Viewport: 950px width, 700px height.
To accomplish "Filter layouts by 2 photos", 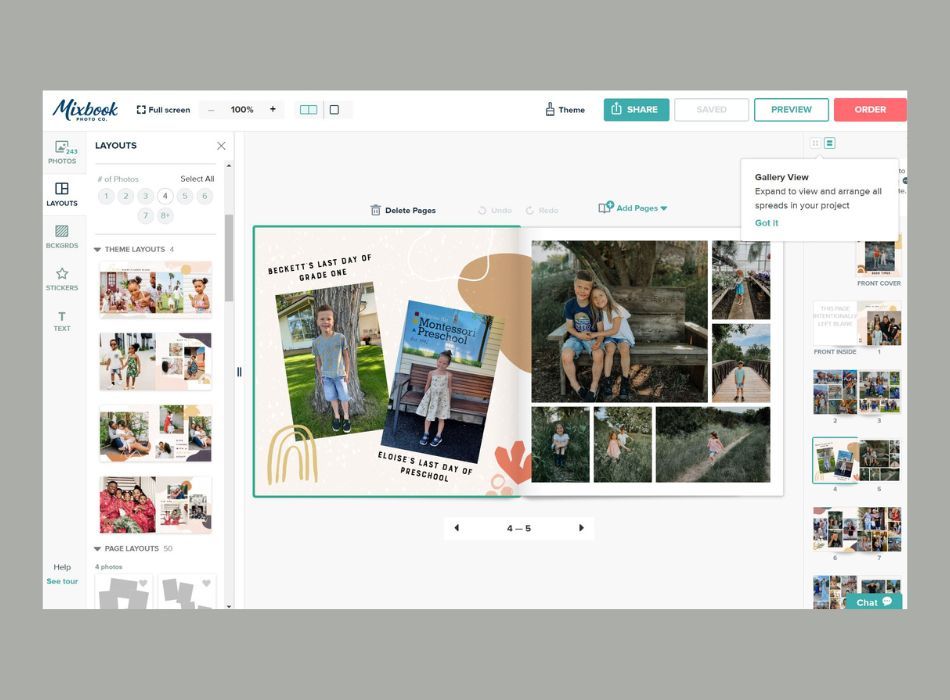I will 125,196.
